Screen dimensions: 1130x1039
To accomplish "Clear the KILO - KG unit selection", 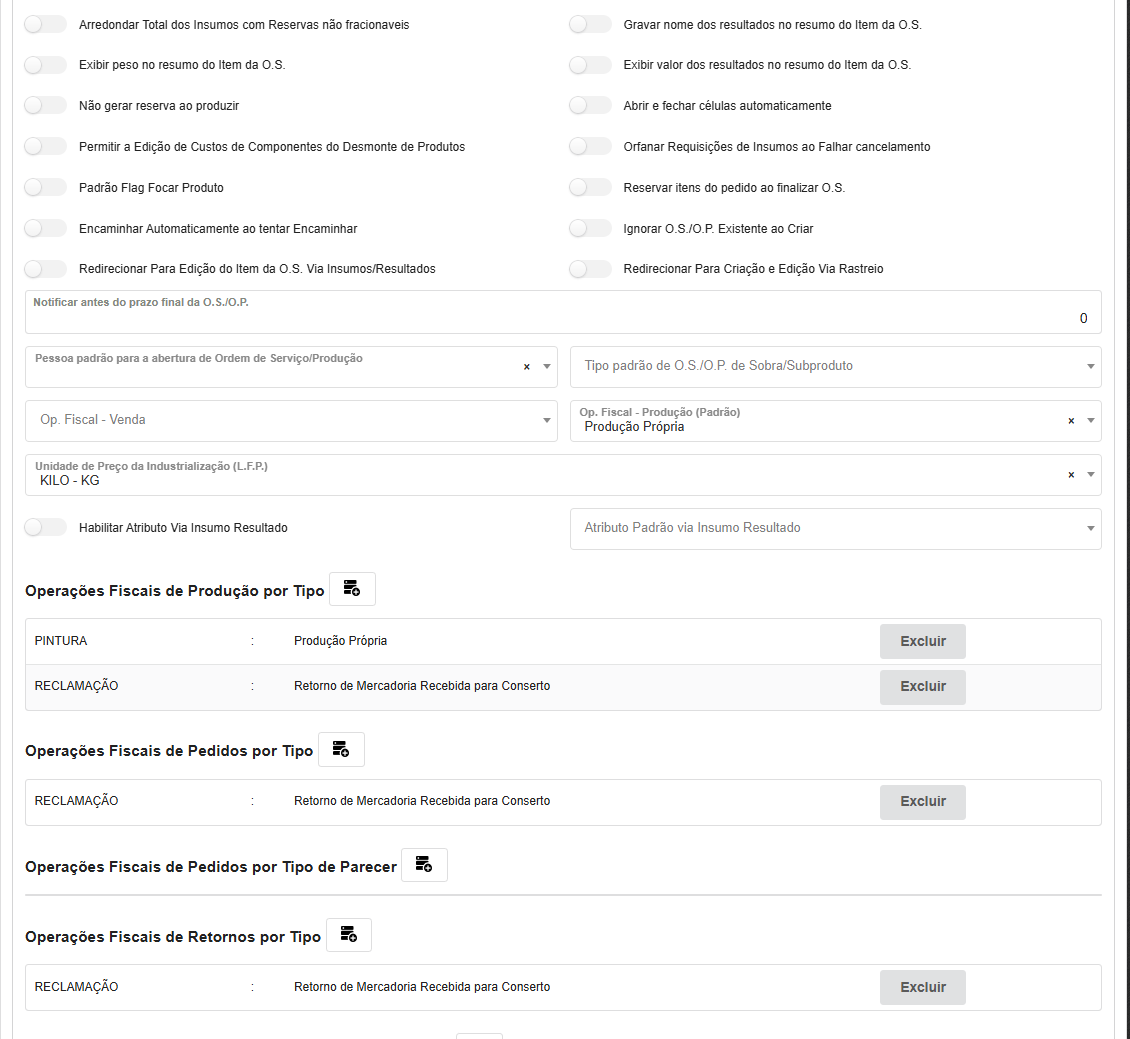I will click(1071, 475).
